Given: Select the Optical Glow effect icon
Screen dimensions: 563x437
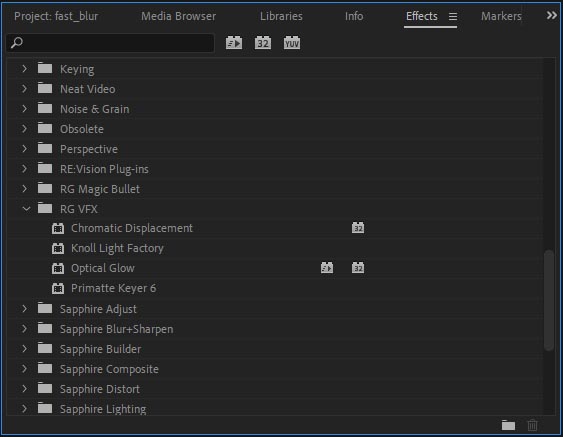Looking at the screenshot, I should 58,268.
